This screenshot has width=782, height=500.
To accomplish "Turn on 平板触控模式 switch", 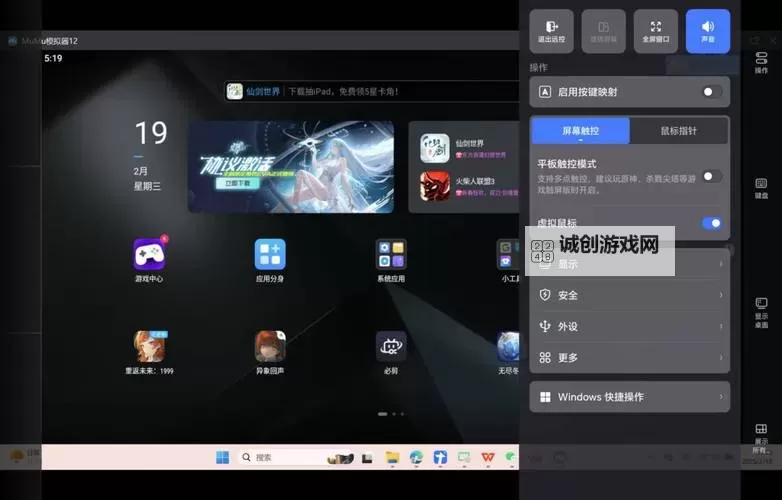I will (711, 176).
